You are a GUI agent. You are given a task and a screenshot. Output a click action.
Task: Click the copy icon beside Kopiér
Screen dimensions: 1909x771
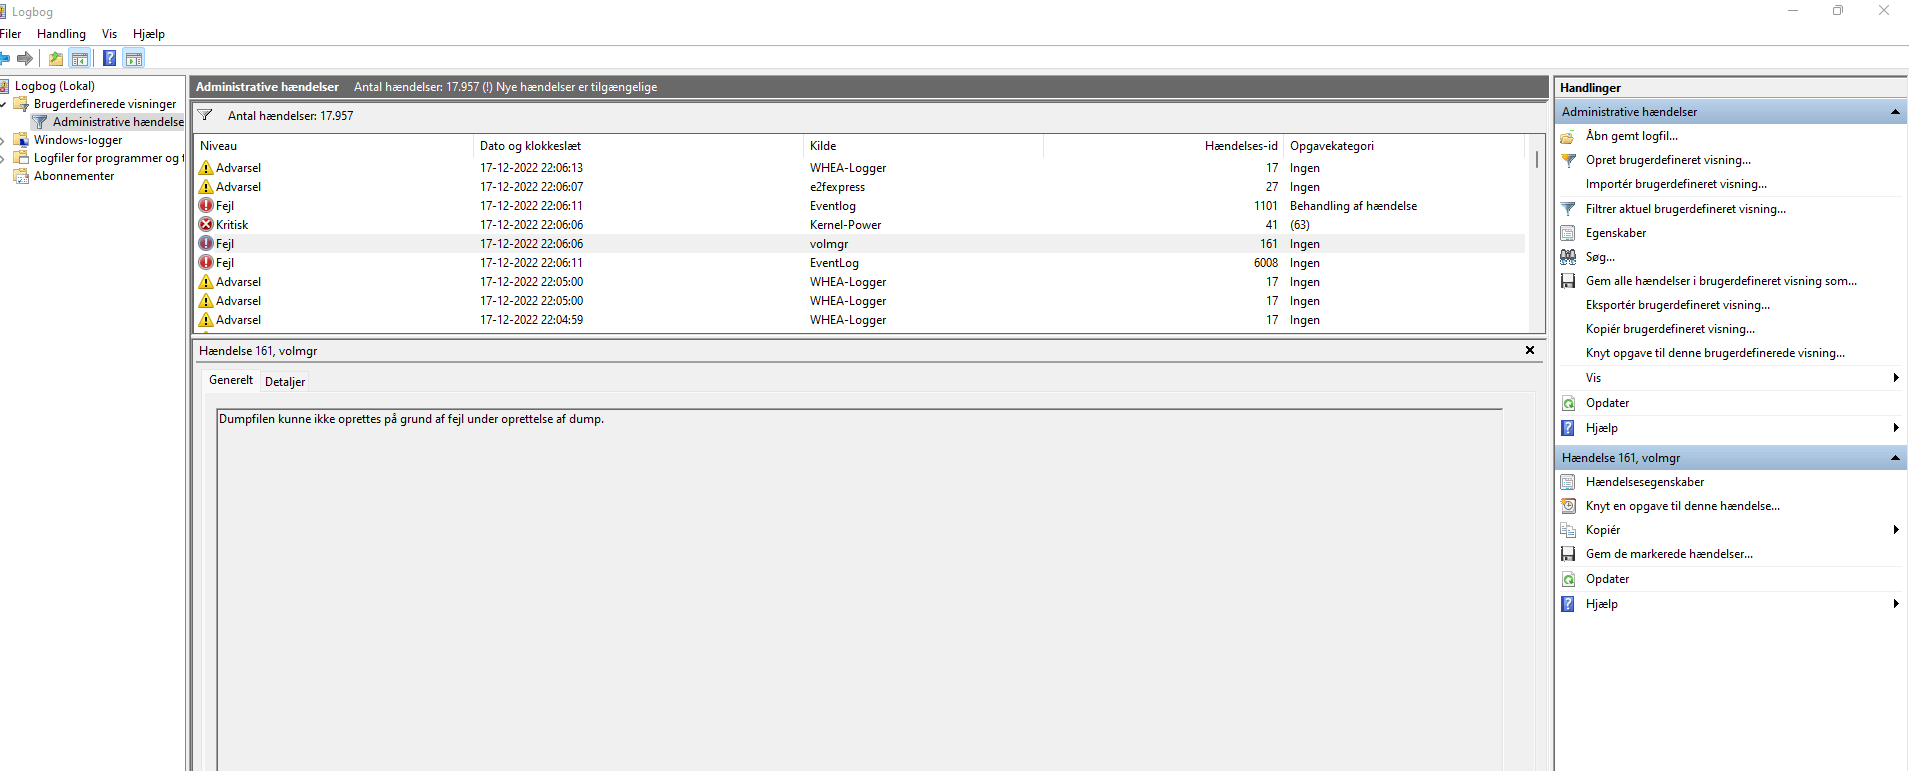point(1568,530)
